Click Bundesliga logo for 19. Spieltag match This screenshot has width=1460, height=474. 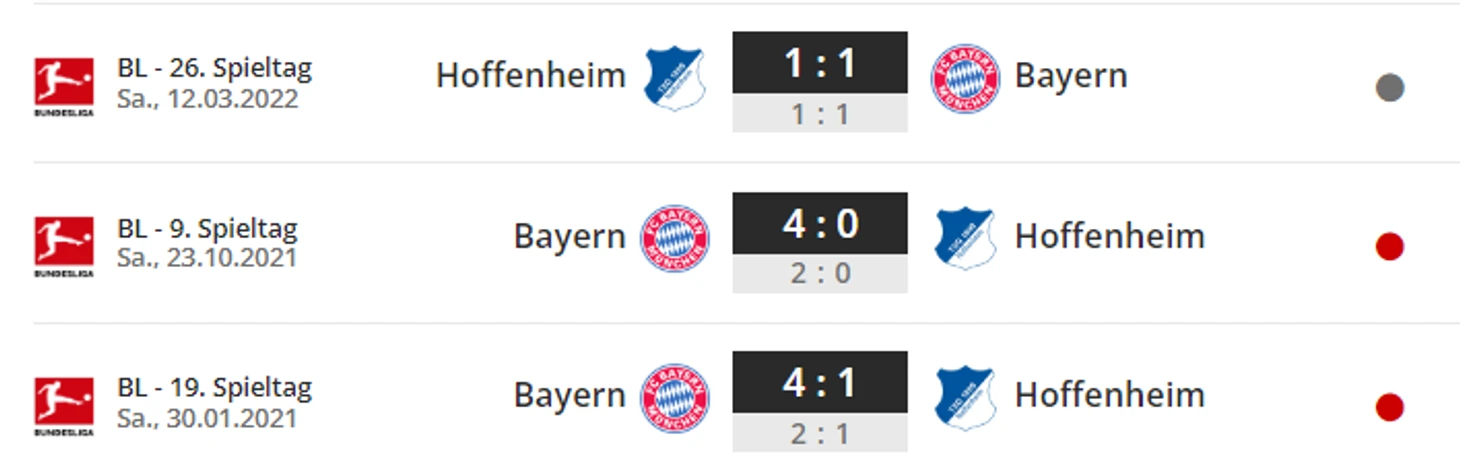(64, 406)
